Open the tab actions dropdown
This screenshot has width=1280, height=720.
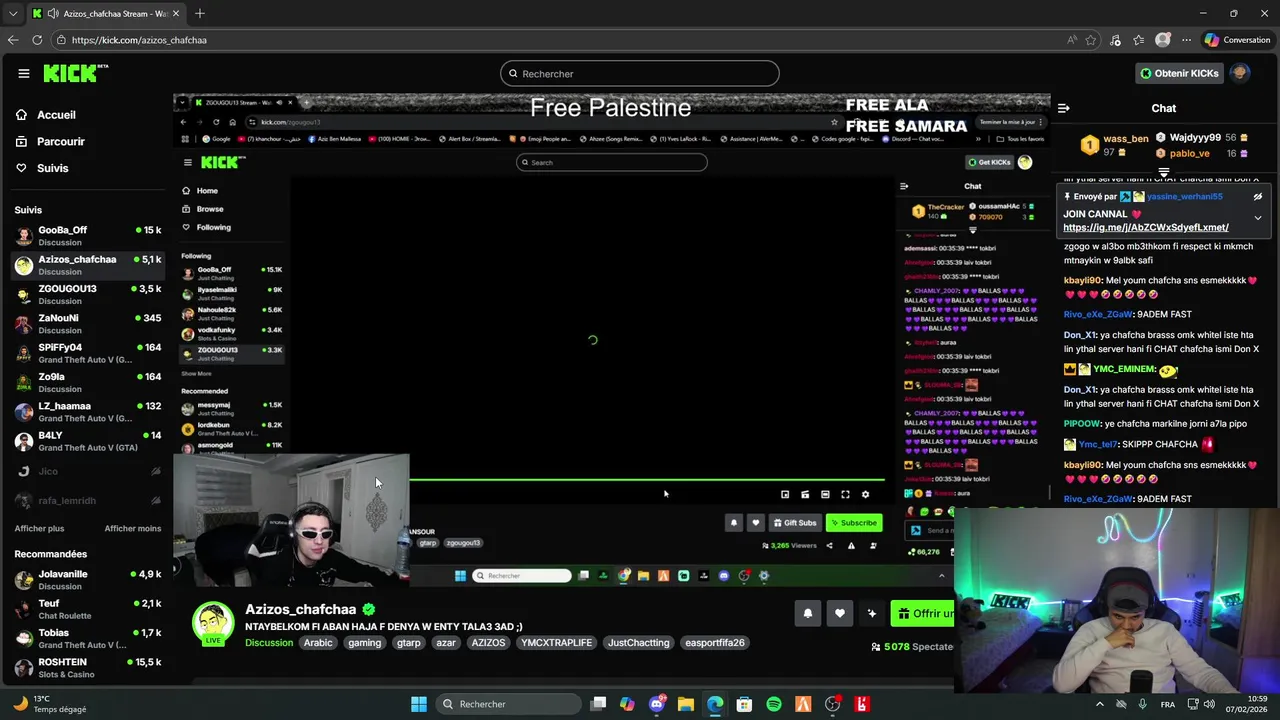point(13,14)
